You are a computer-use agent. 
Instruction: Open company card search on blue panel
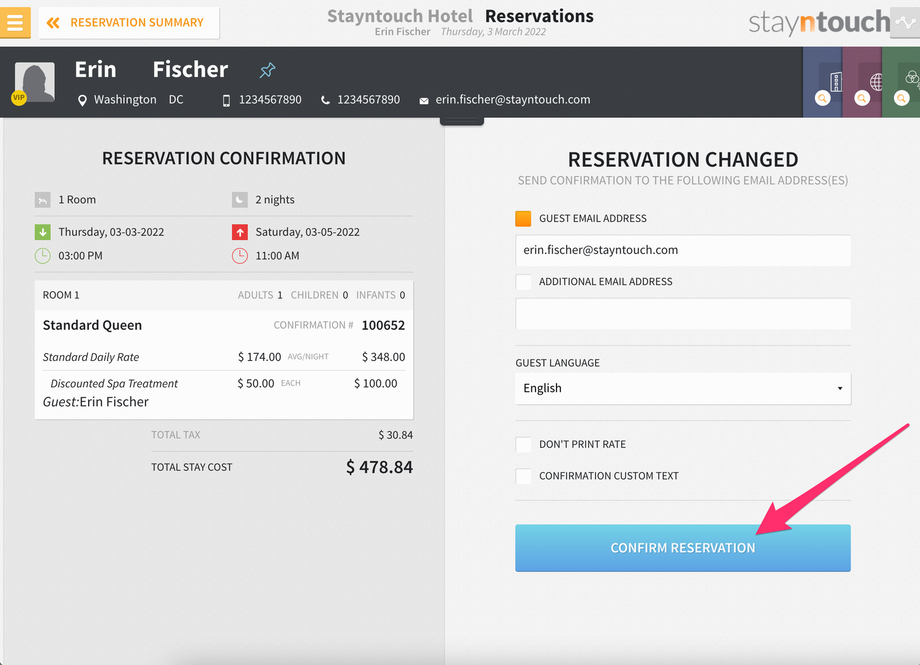coord(823,99)
